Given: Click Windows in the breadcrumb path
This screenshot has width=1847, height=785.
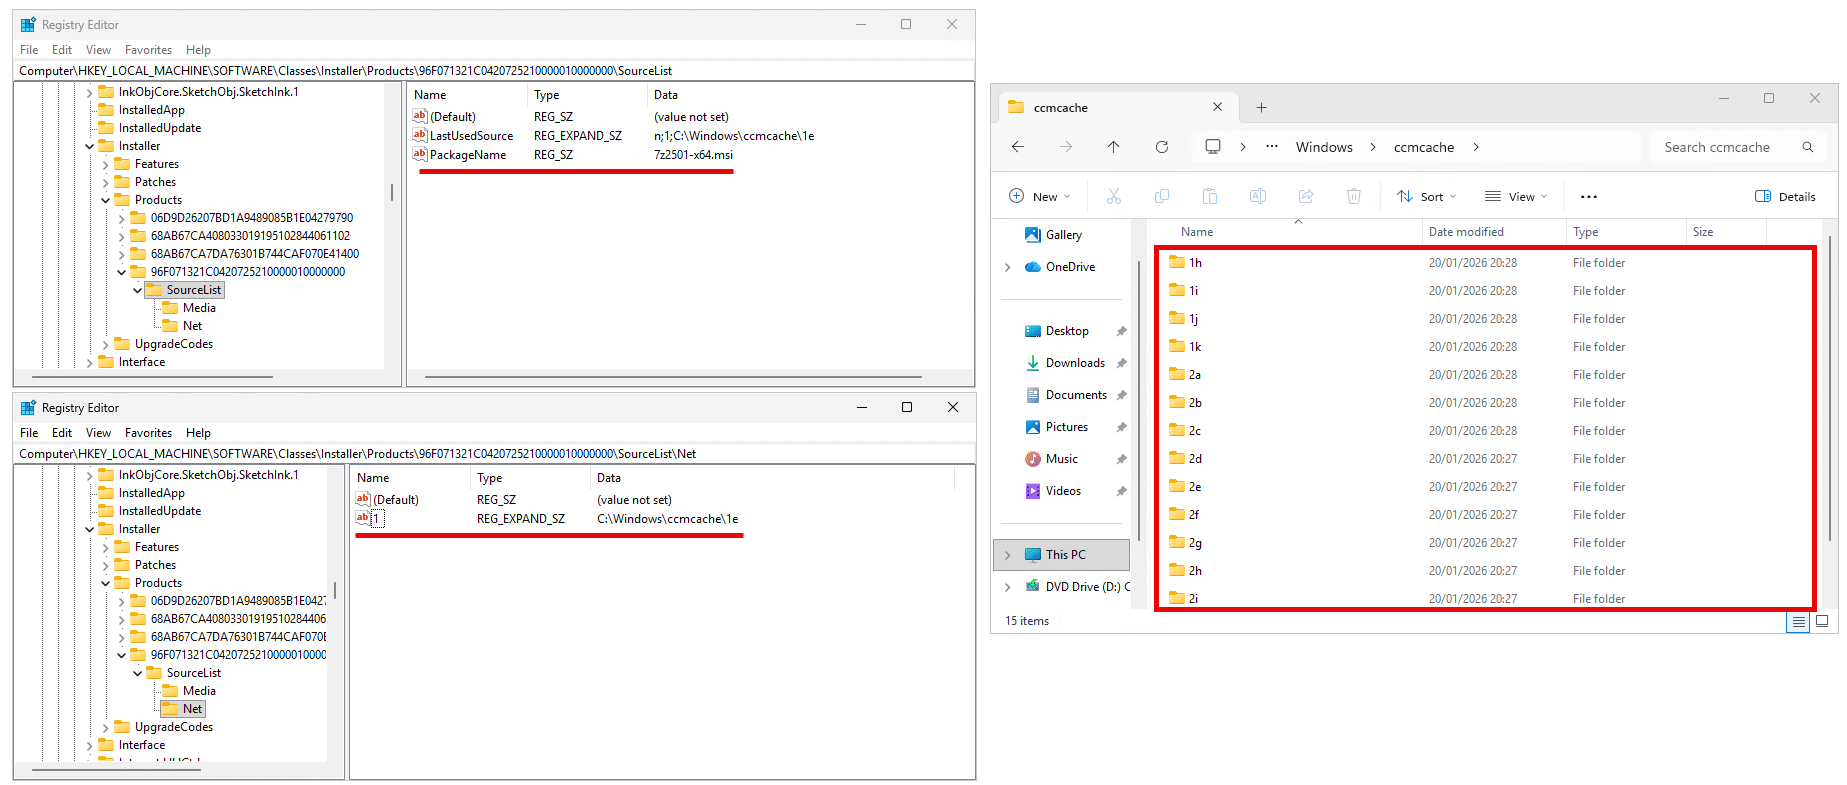Looking at the screenshot, I should (1323, 147).
